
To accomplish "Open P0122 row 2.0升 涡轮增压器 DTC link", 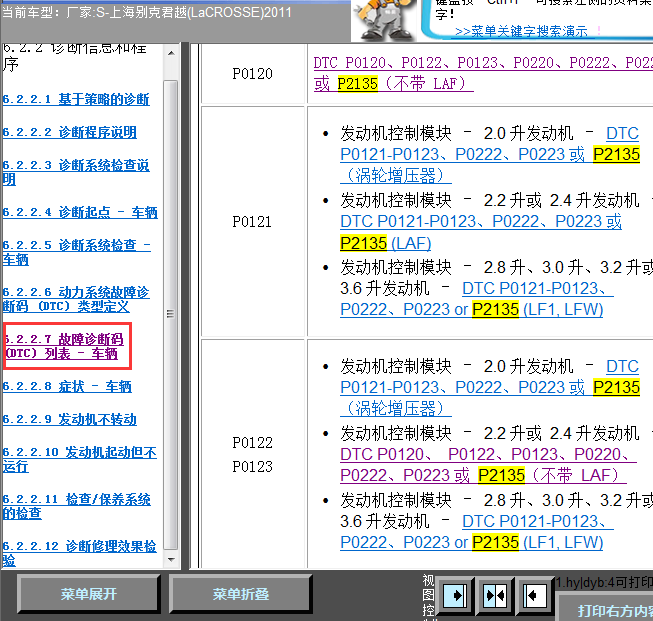I will [x=490, y=387].
